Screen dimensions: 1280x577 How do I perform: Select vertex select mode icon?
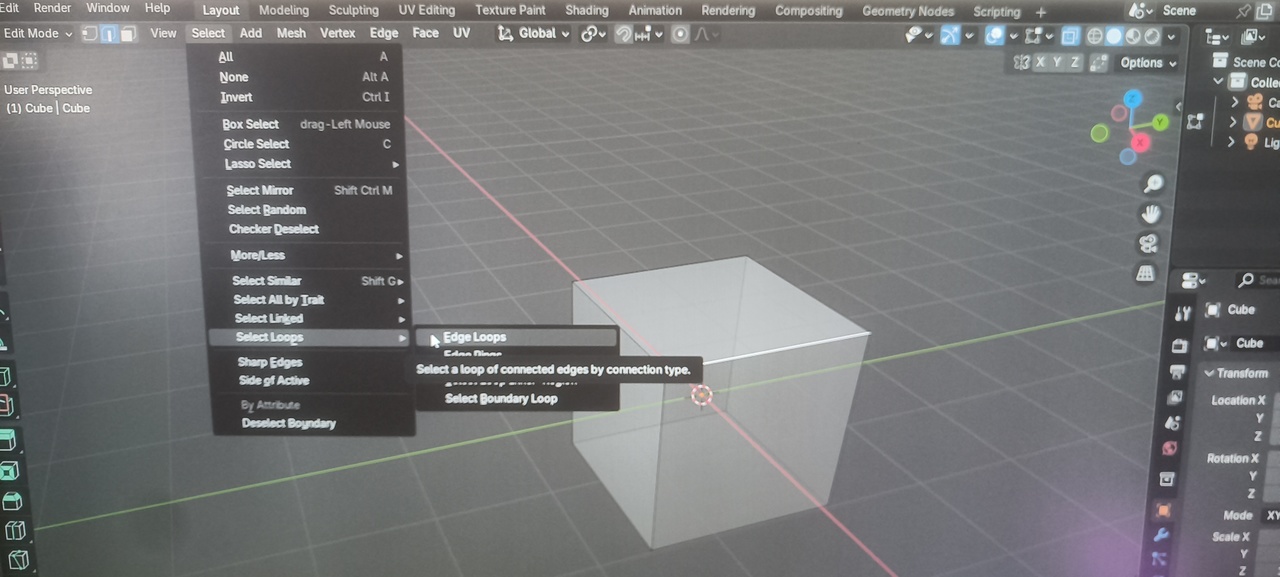tap(90, 34)
